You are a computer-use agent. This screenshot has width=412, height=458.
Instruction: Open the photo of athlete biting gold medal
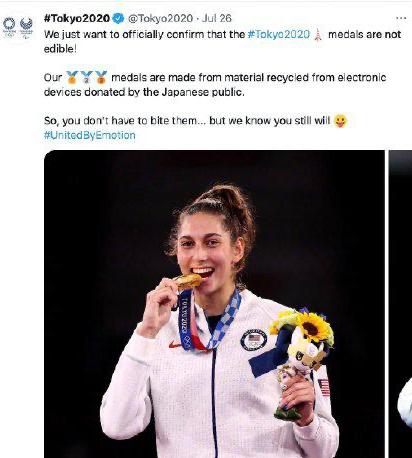click(x=214, y=304)
